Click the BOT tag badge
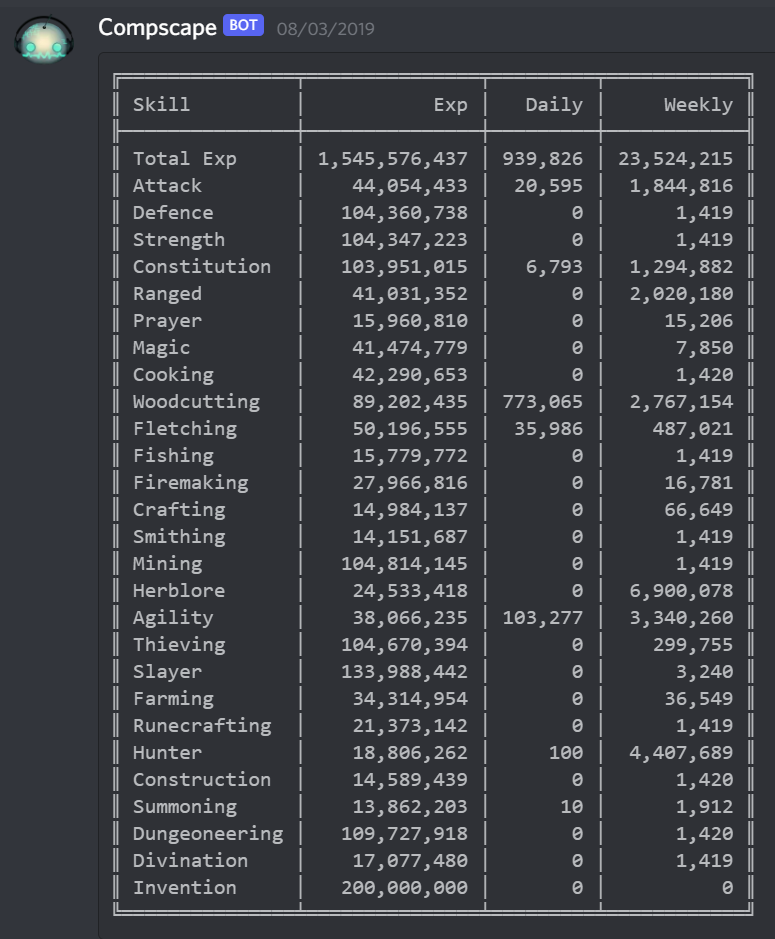The height and width of the screenshot is (939, 775). 243,26
